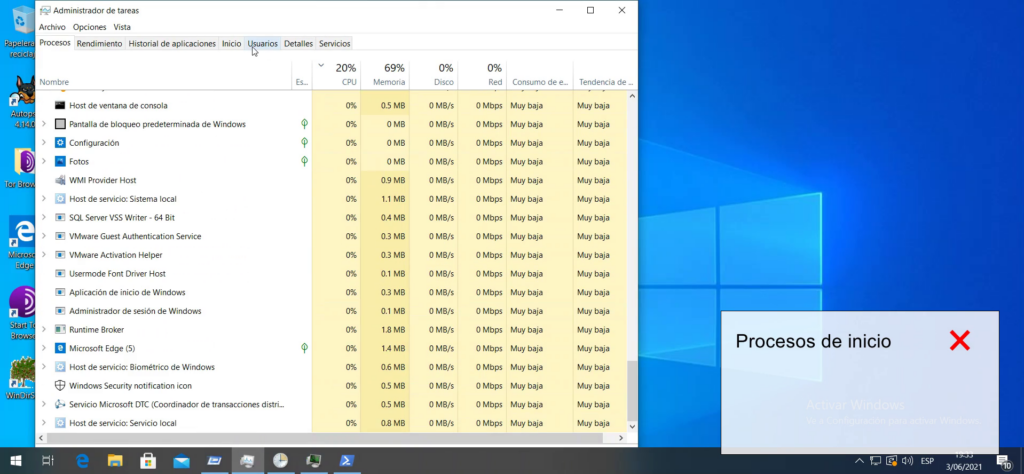Sort processes by the Disco column

[434, 75]
